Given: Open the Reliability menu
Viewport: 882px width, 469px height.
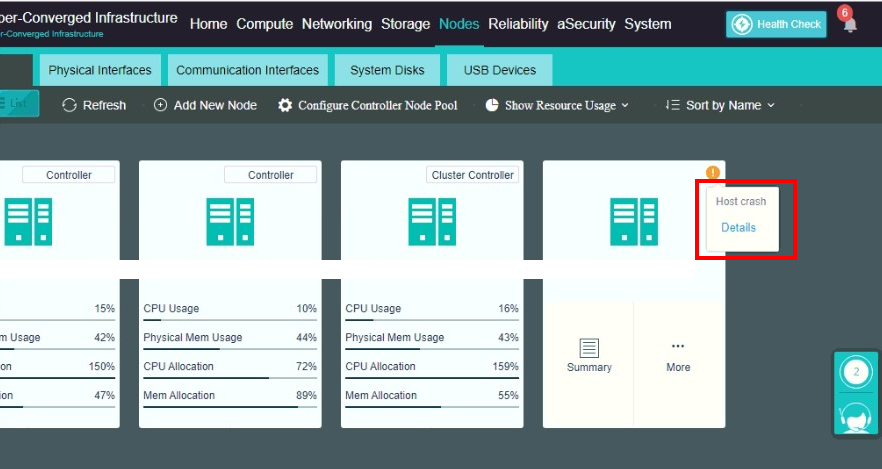Looking at the screenshot, I should pos(518,24).
